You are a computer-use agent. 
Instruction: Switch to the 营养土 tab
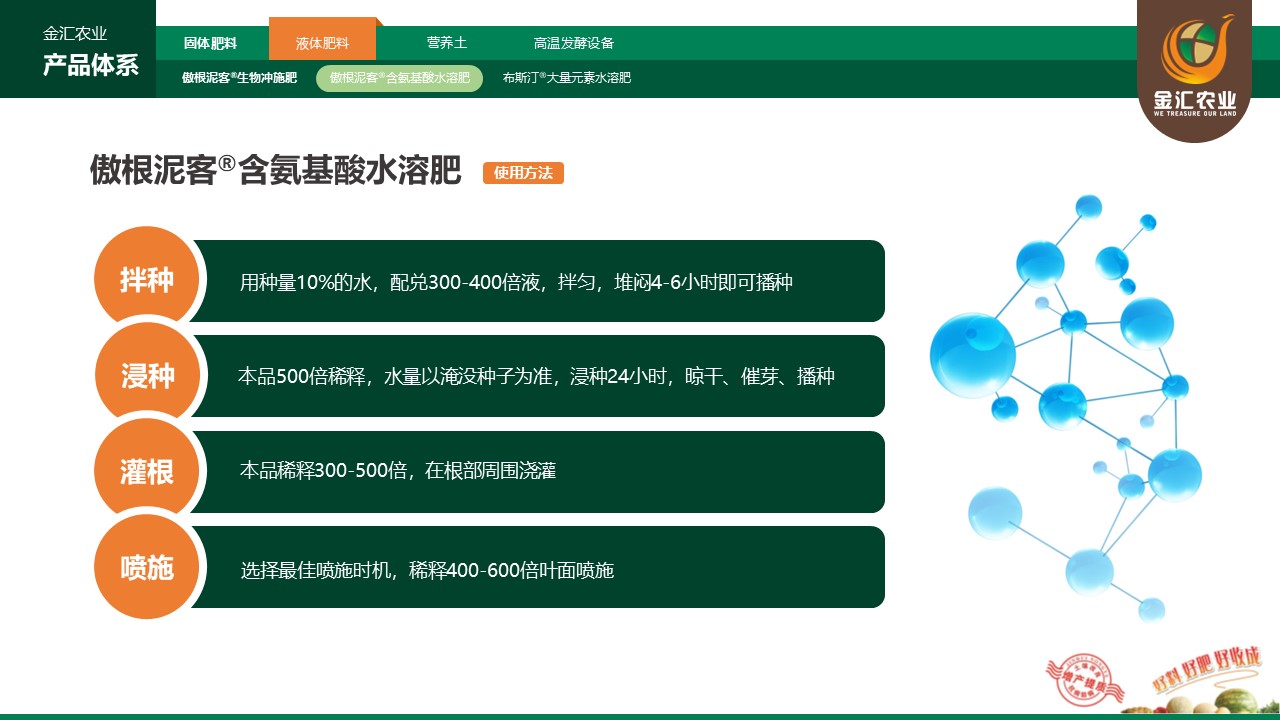coord(446,43)
